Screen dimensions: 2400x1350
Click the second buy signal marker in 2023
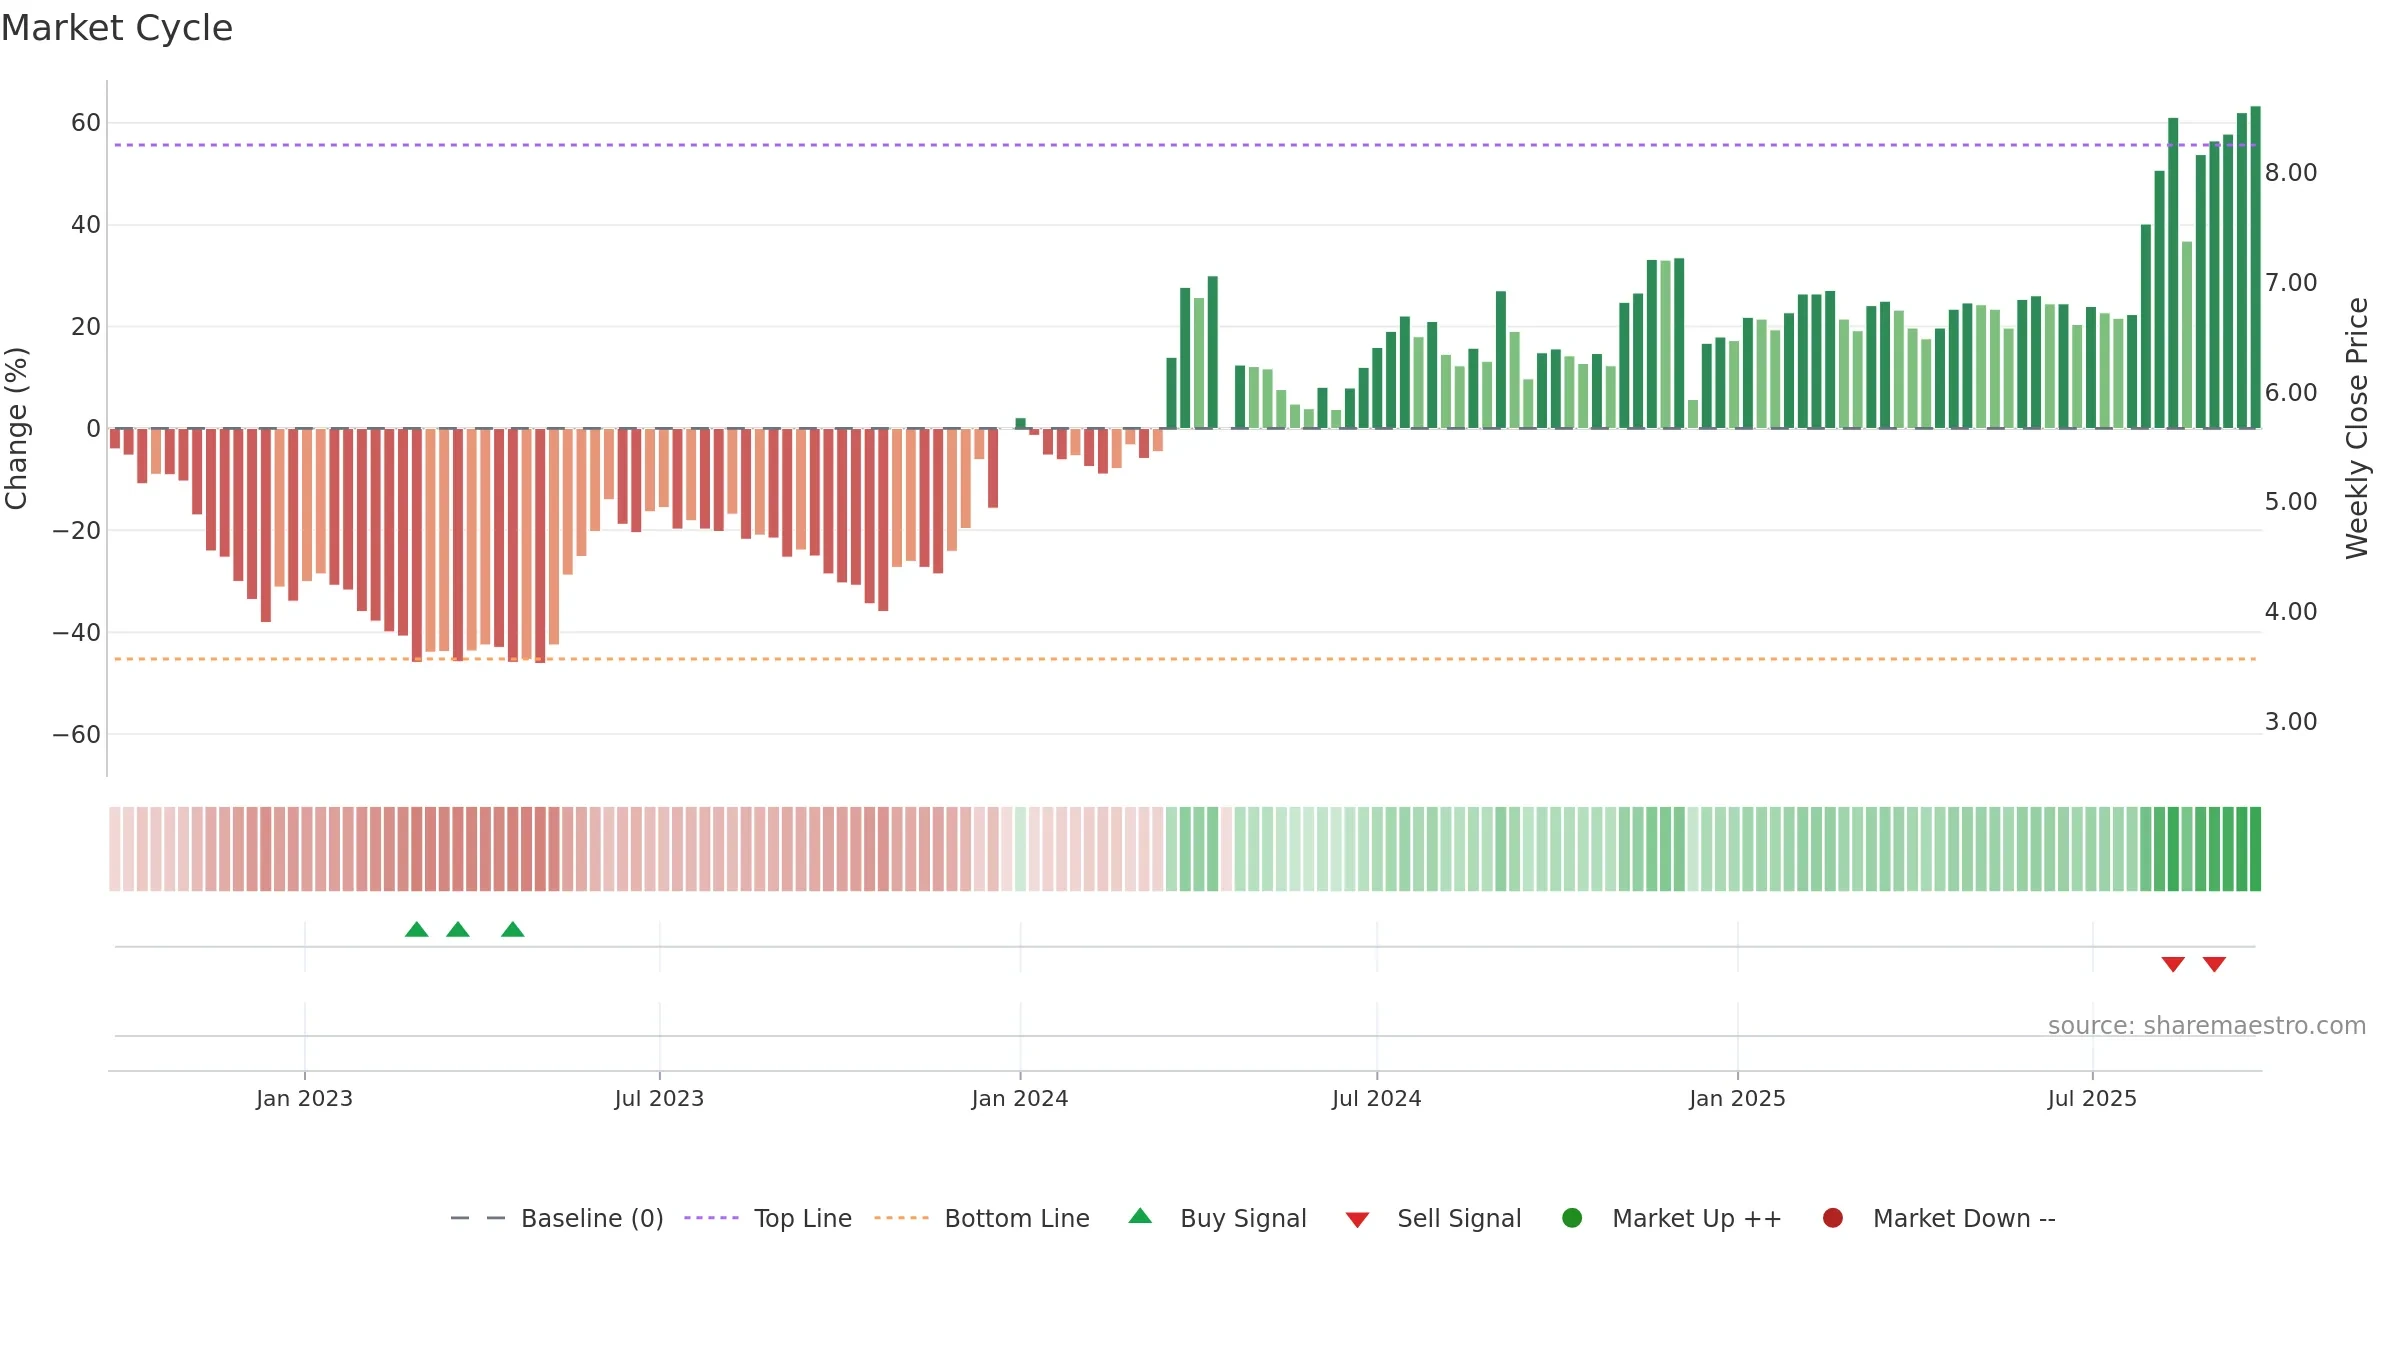coord(458,930)
